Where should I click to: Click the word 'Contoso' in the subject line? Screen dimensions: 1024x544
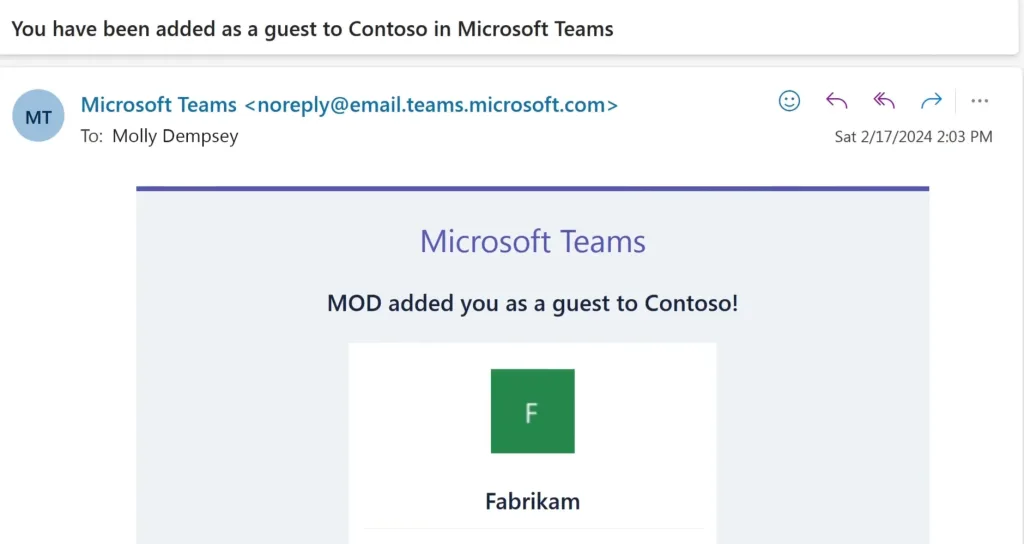point(386,28)
